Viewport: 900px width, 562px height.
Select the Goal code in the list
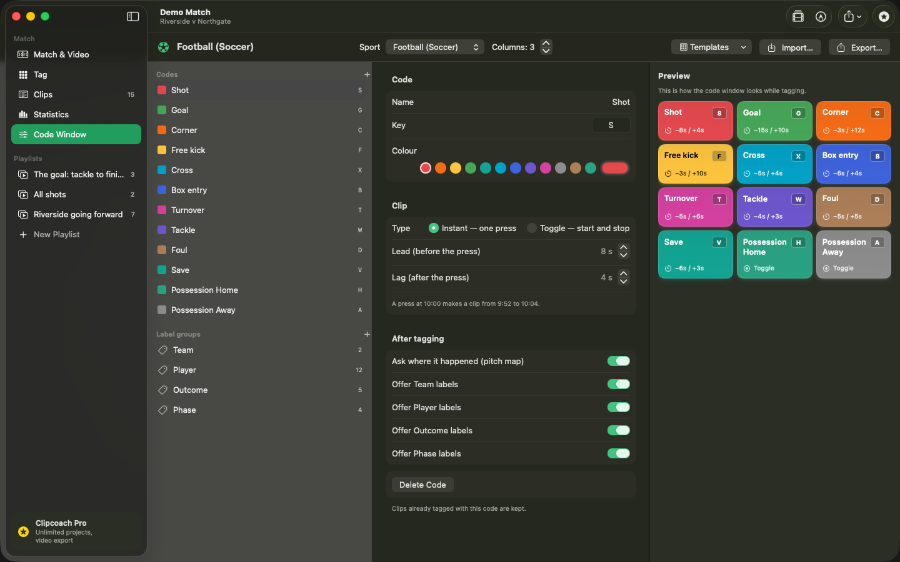(261, 110)
